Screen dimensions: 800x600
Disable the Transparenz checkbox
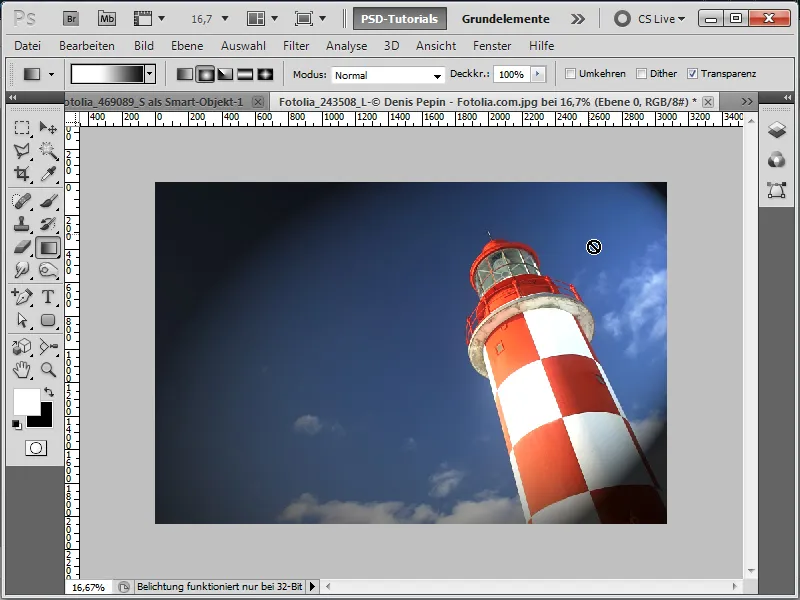(x=692, y=74)
